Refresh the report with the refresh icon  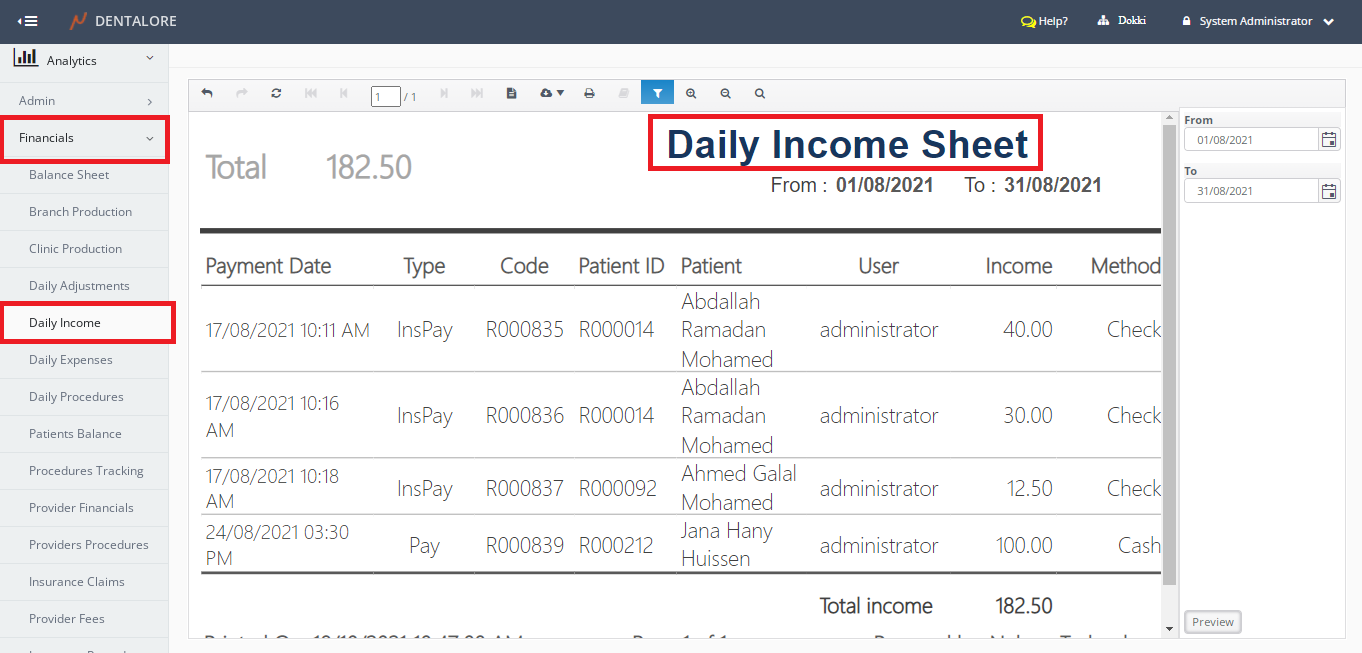276,93
